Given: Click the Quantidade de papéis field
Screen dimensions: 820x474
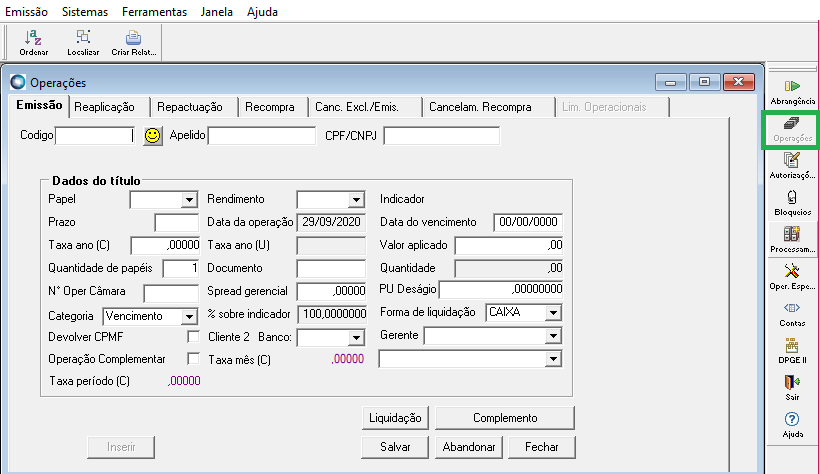Looking at the screenshot, I should coord(181,268).
